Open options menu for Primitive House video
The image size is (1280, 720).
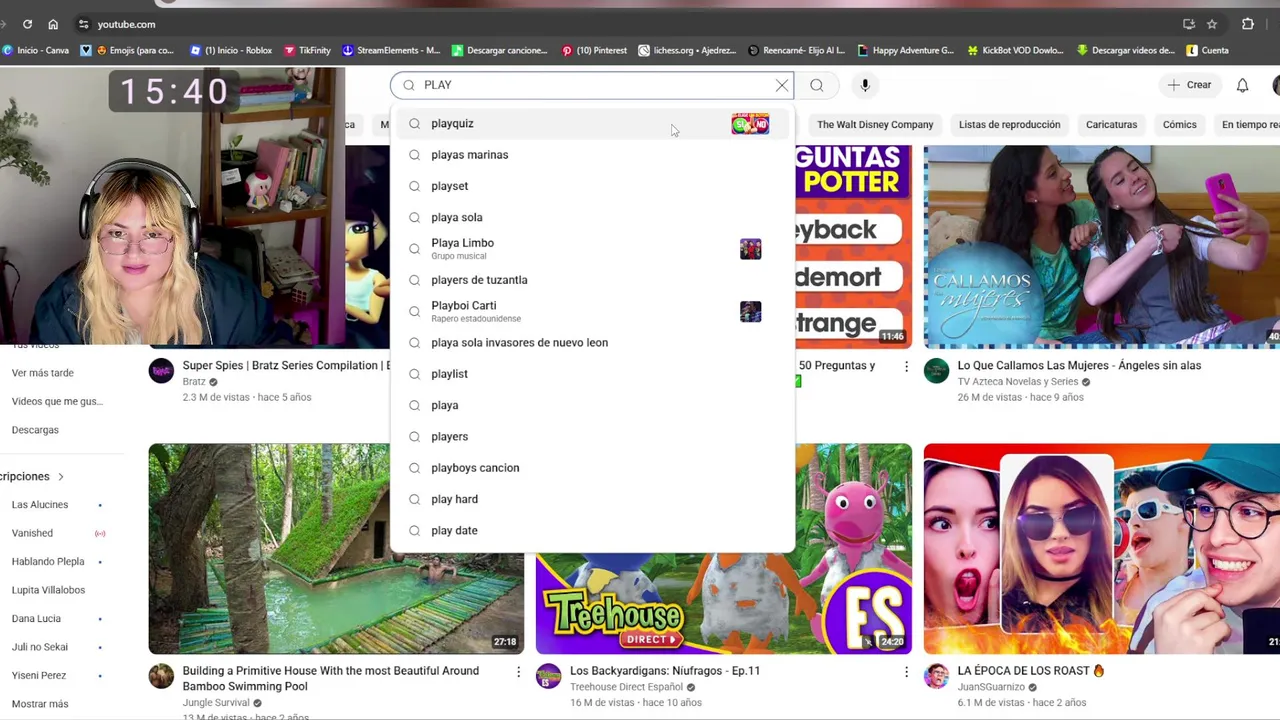pos(518,673)
